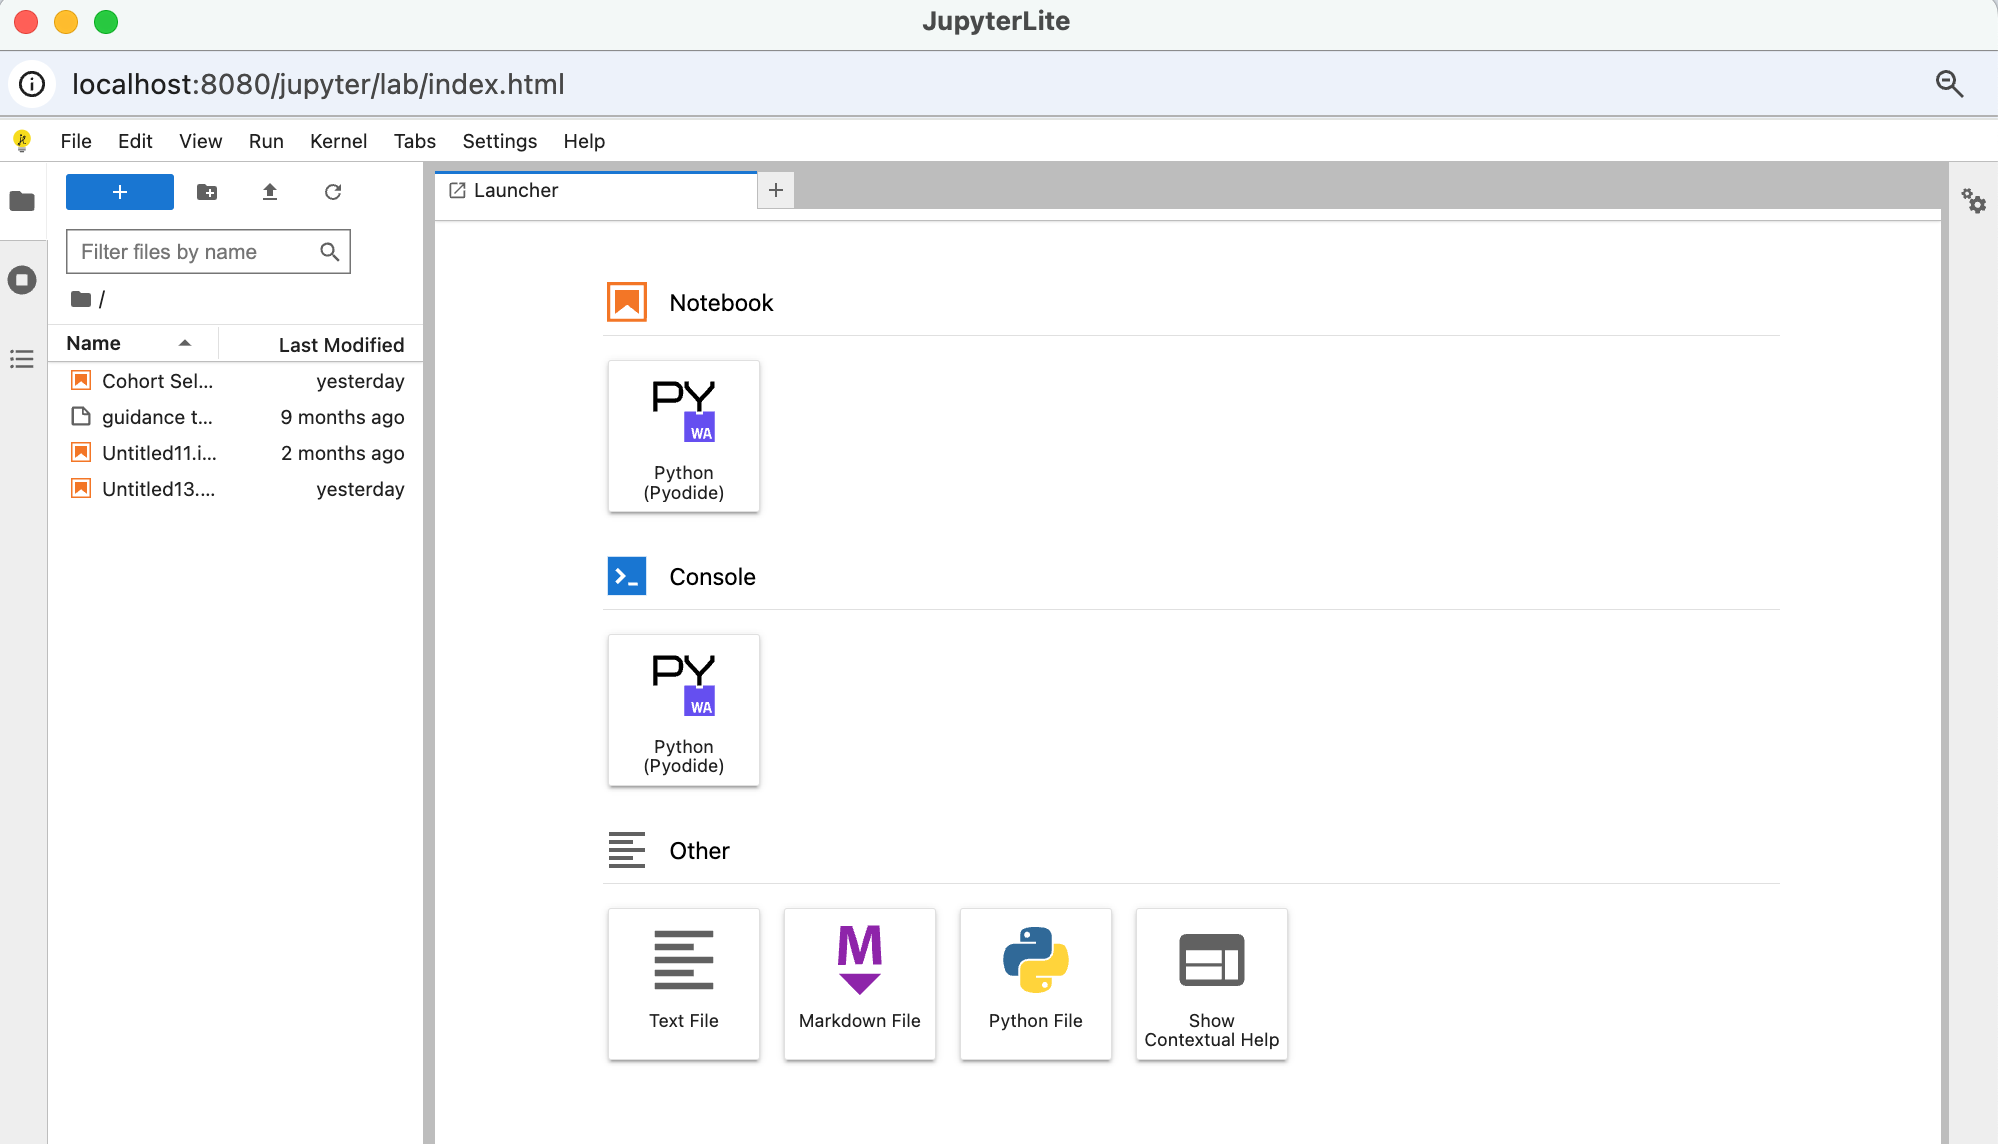1998x1144 pixels.
Task: Open the Settings menu
Action: (500, 141)
